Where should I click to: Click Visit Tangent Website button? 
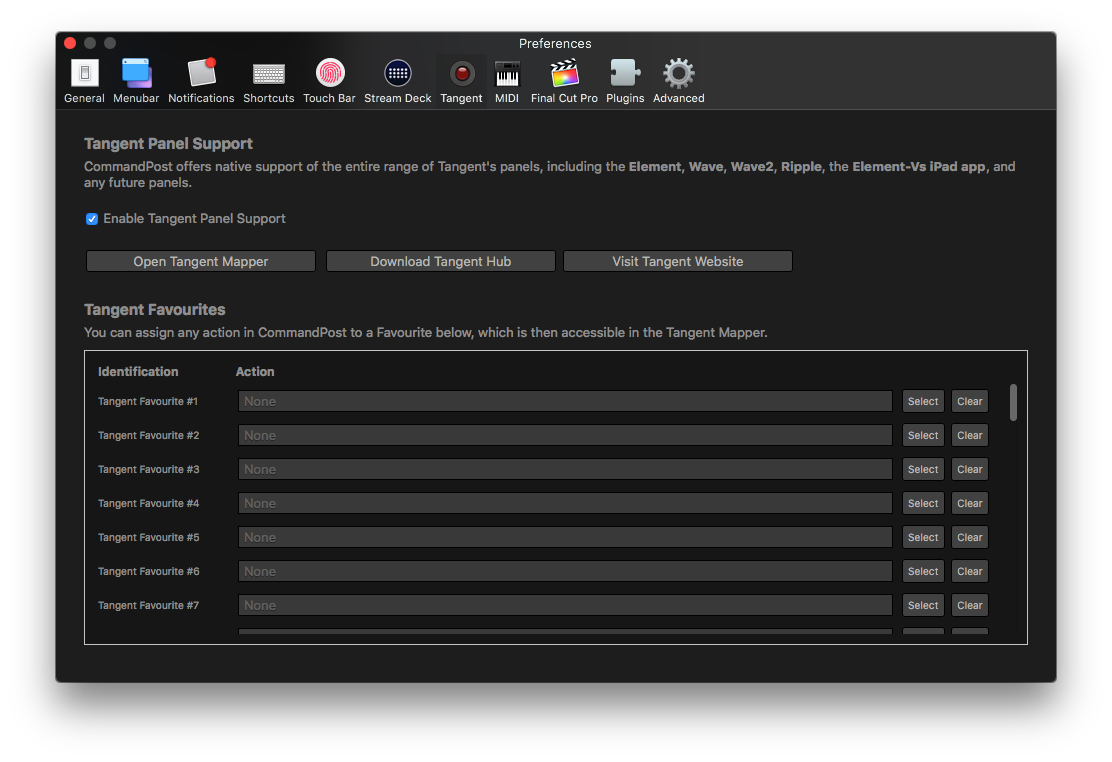[x=678, y=261]
